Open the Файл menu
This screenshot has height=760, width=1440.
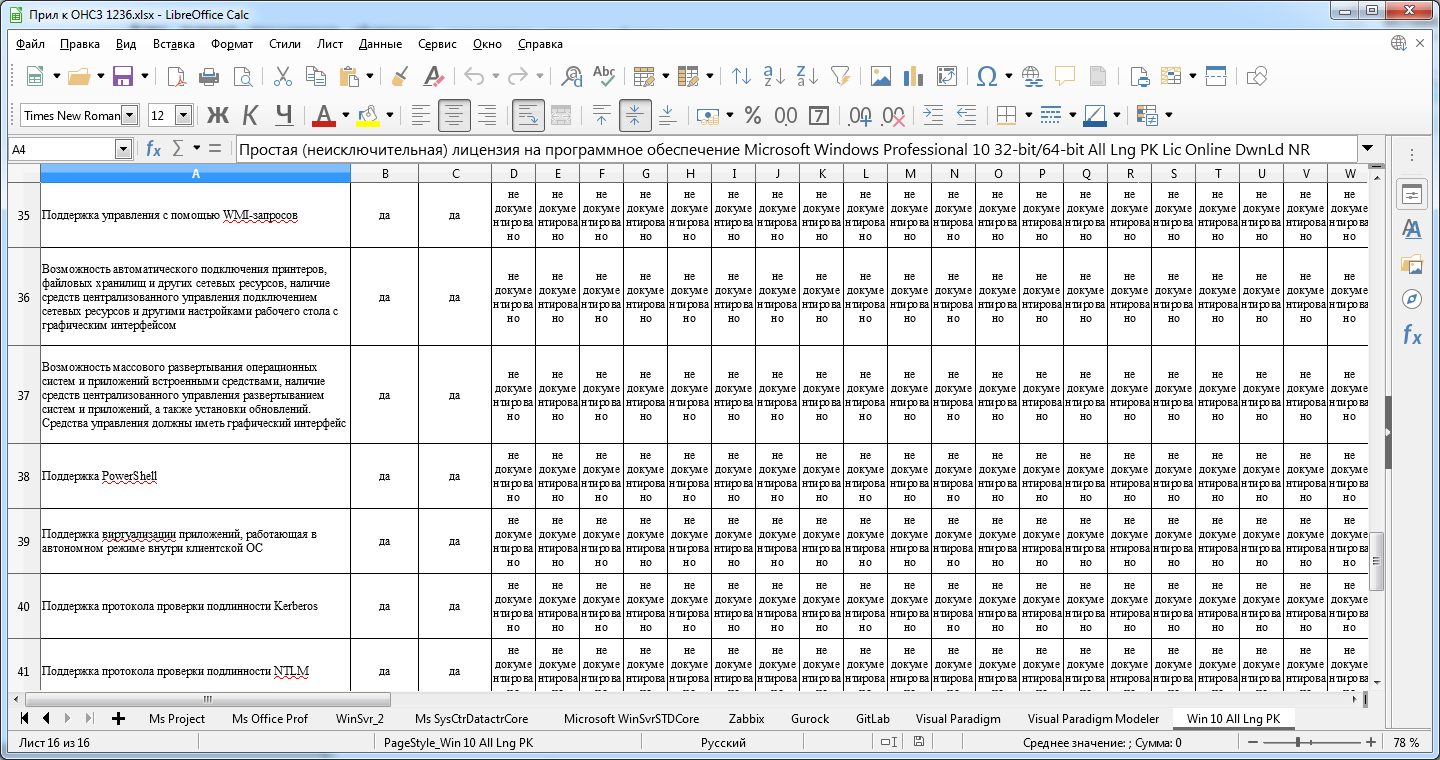click(x=31, y=44)
